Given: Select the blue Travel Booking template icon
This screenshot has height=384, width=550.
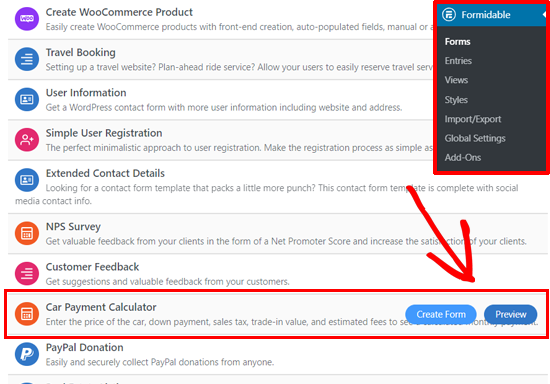Looking at the screenshot, I should tap(27, 59).
